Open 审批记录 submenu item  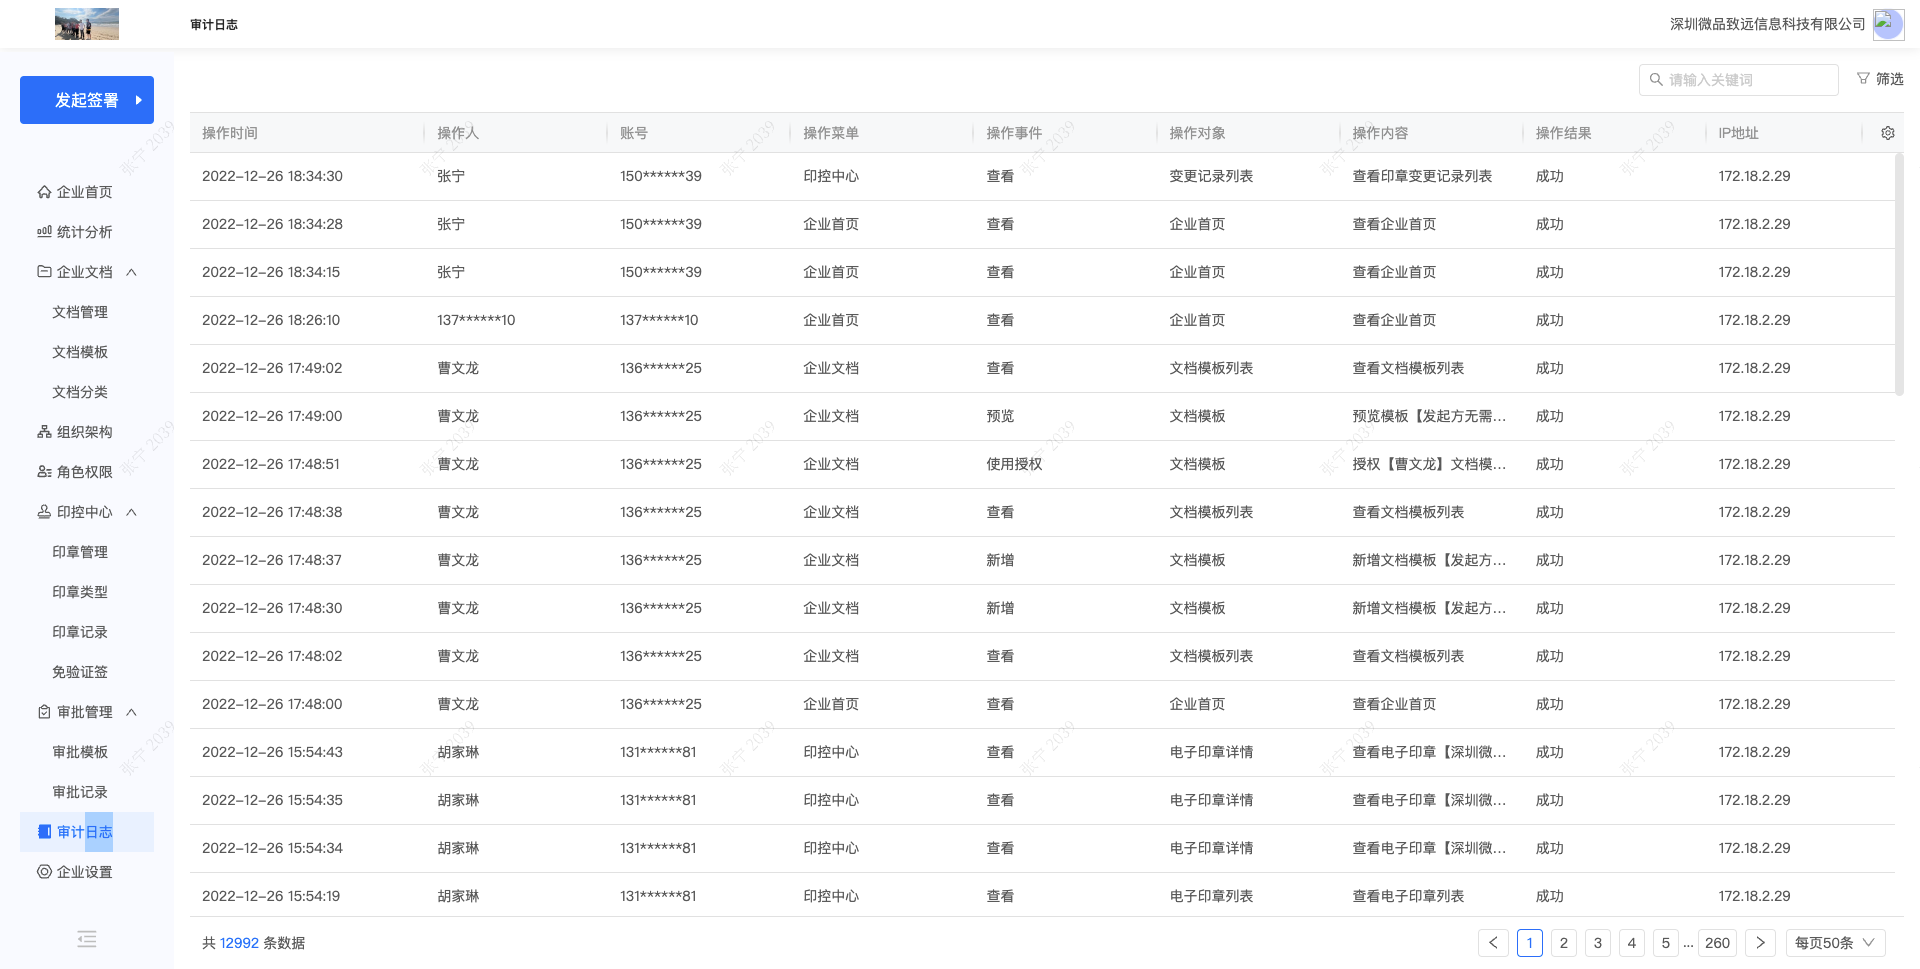click(x=80, y=792)
